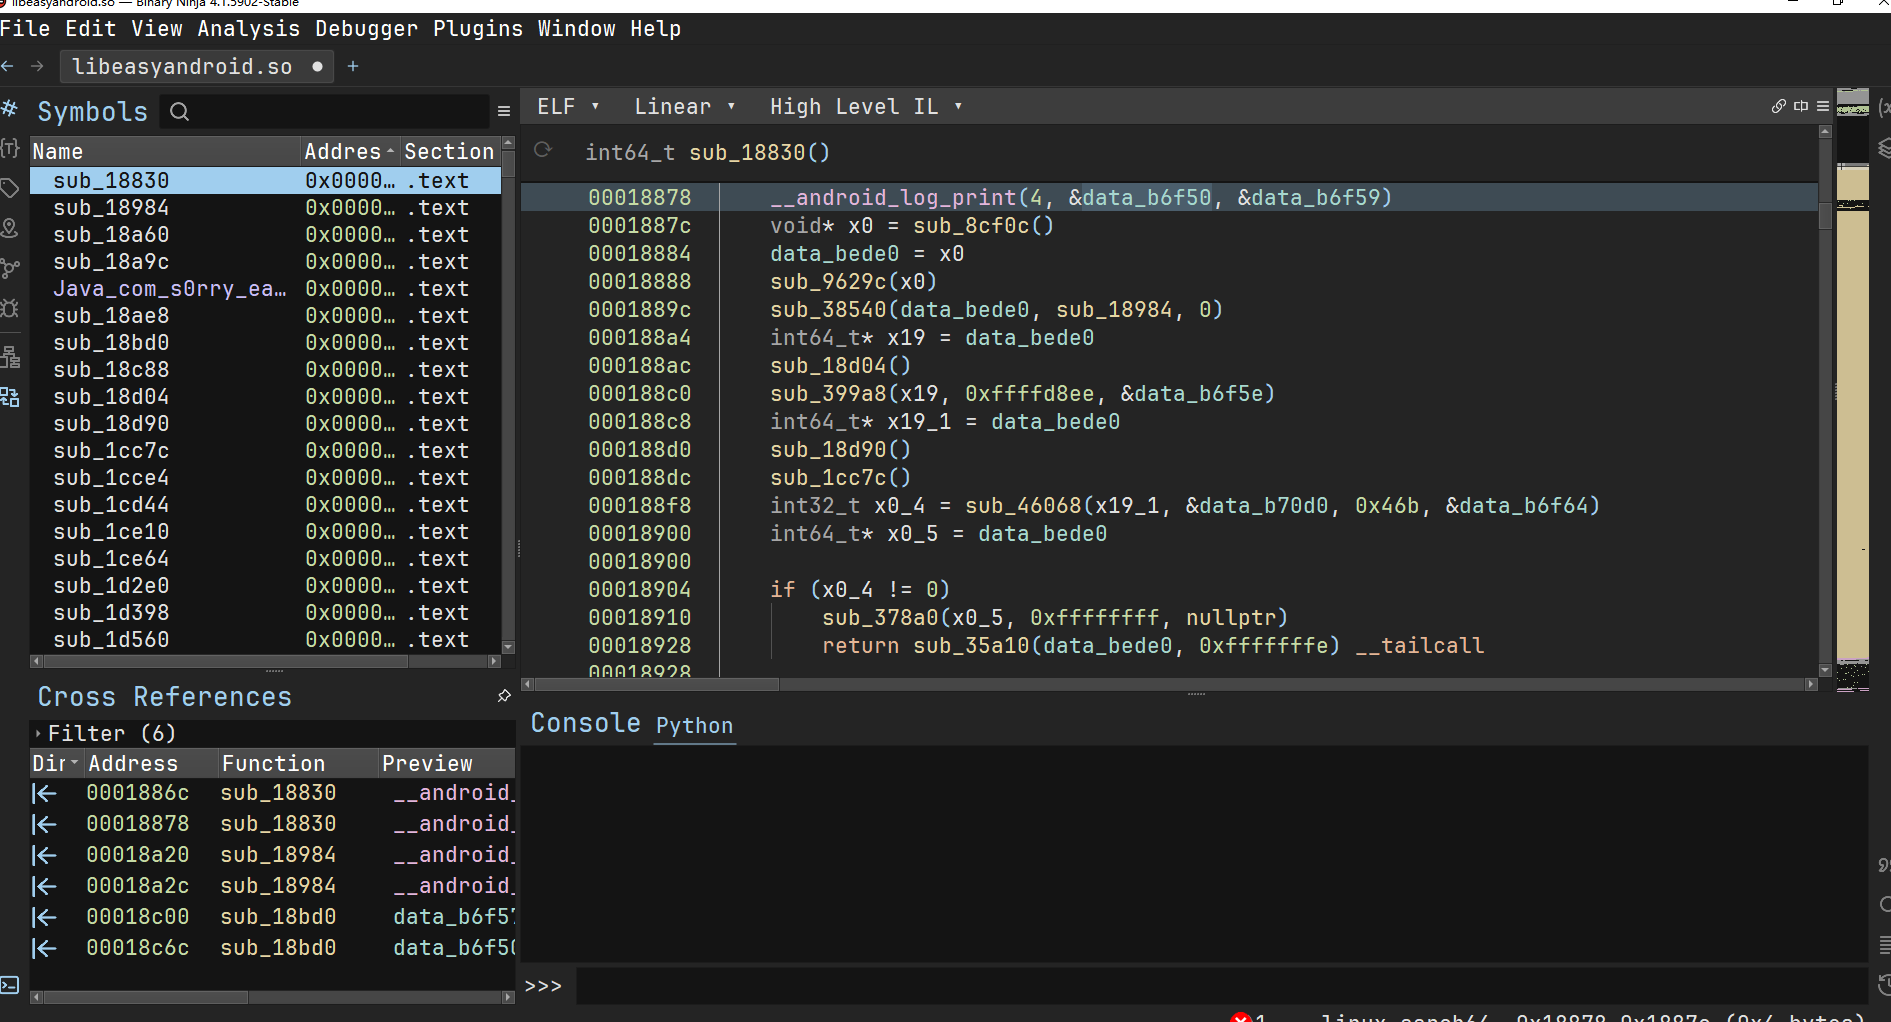Open the code view options hamburger menu
Screen dimensions: 1891x1022
click(1823, 106)
